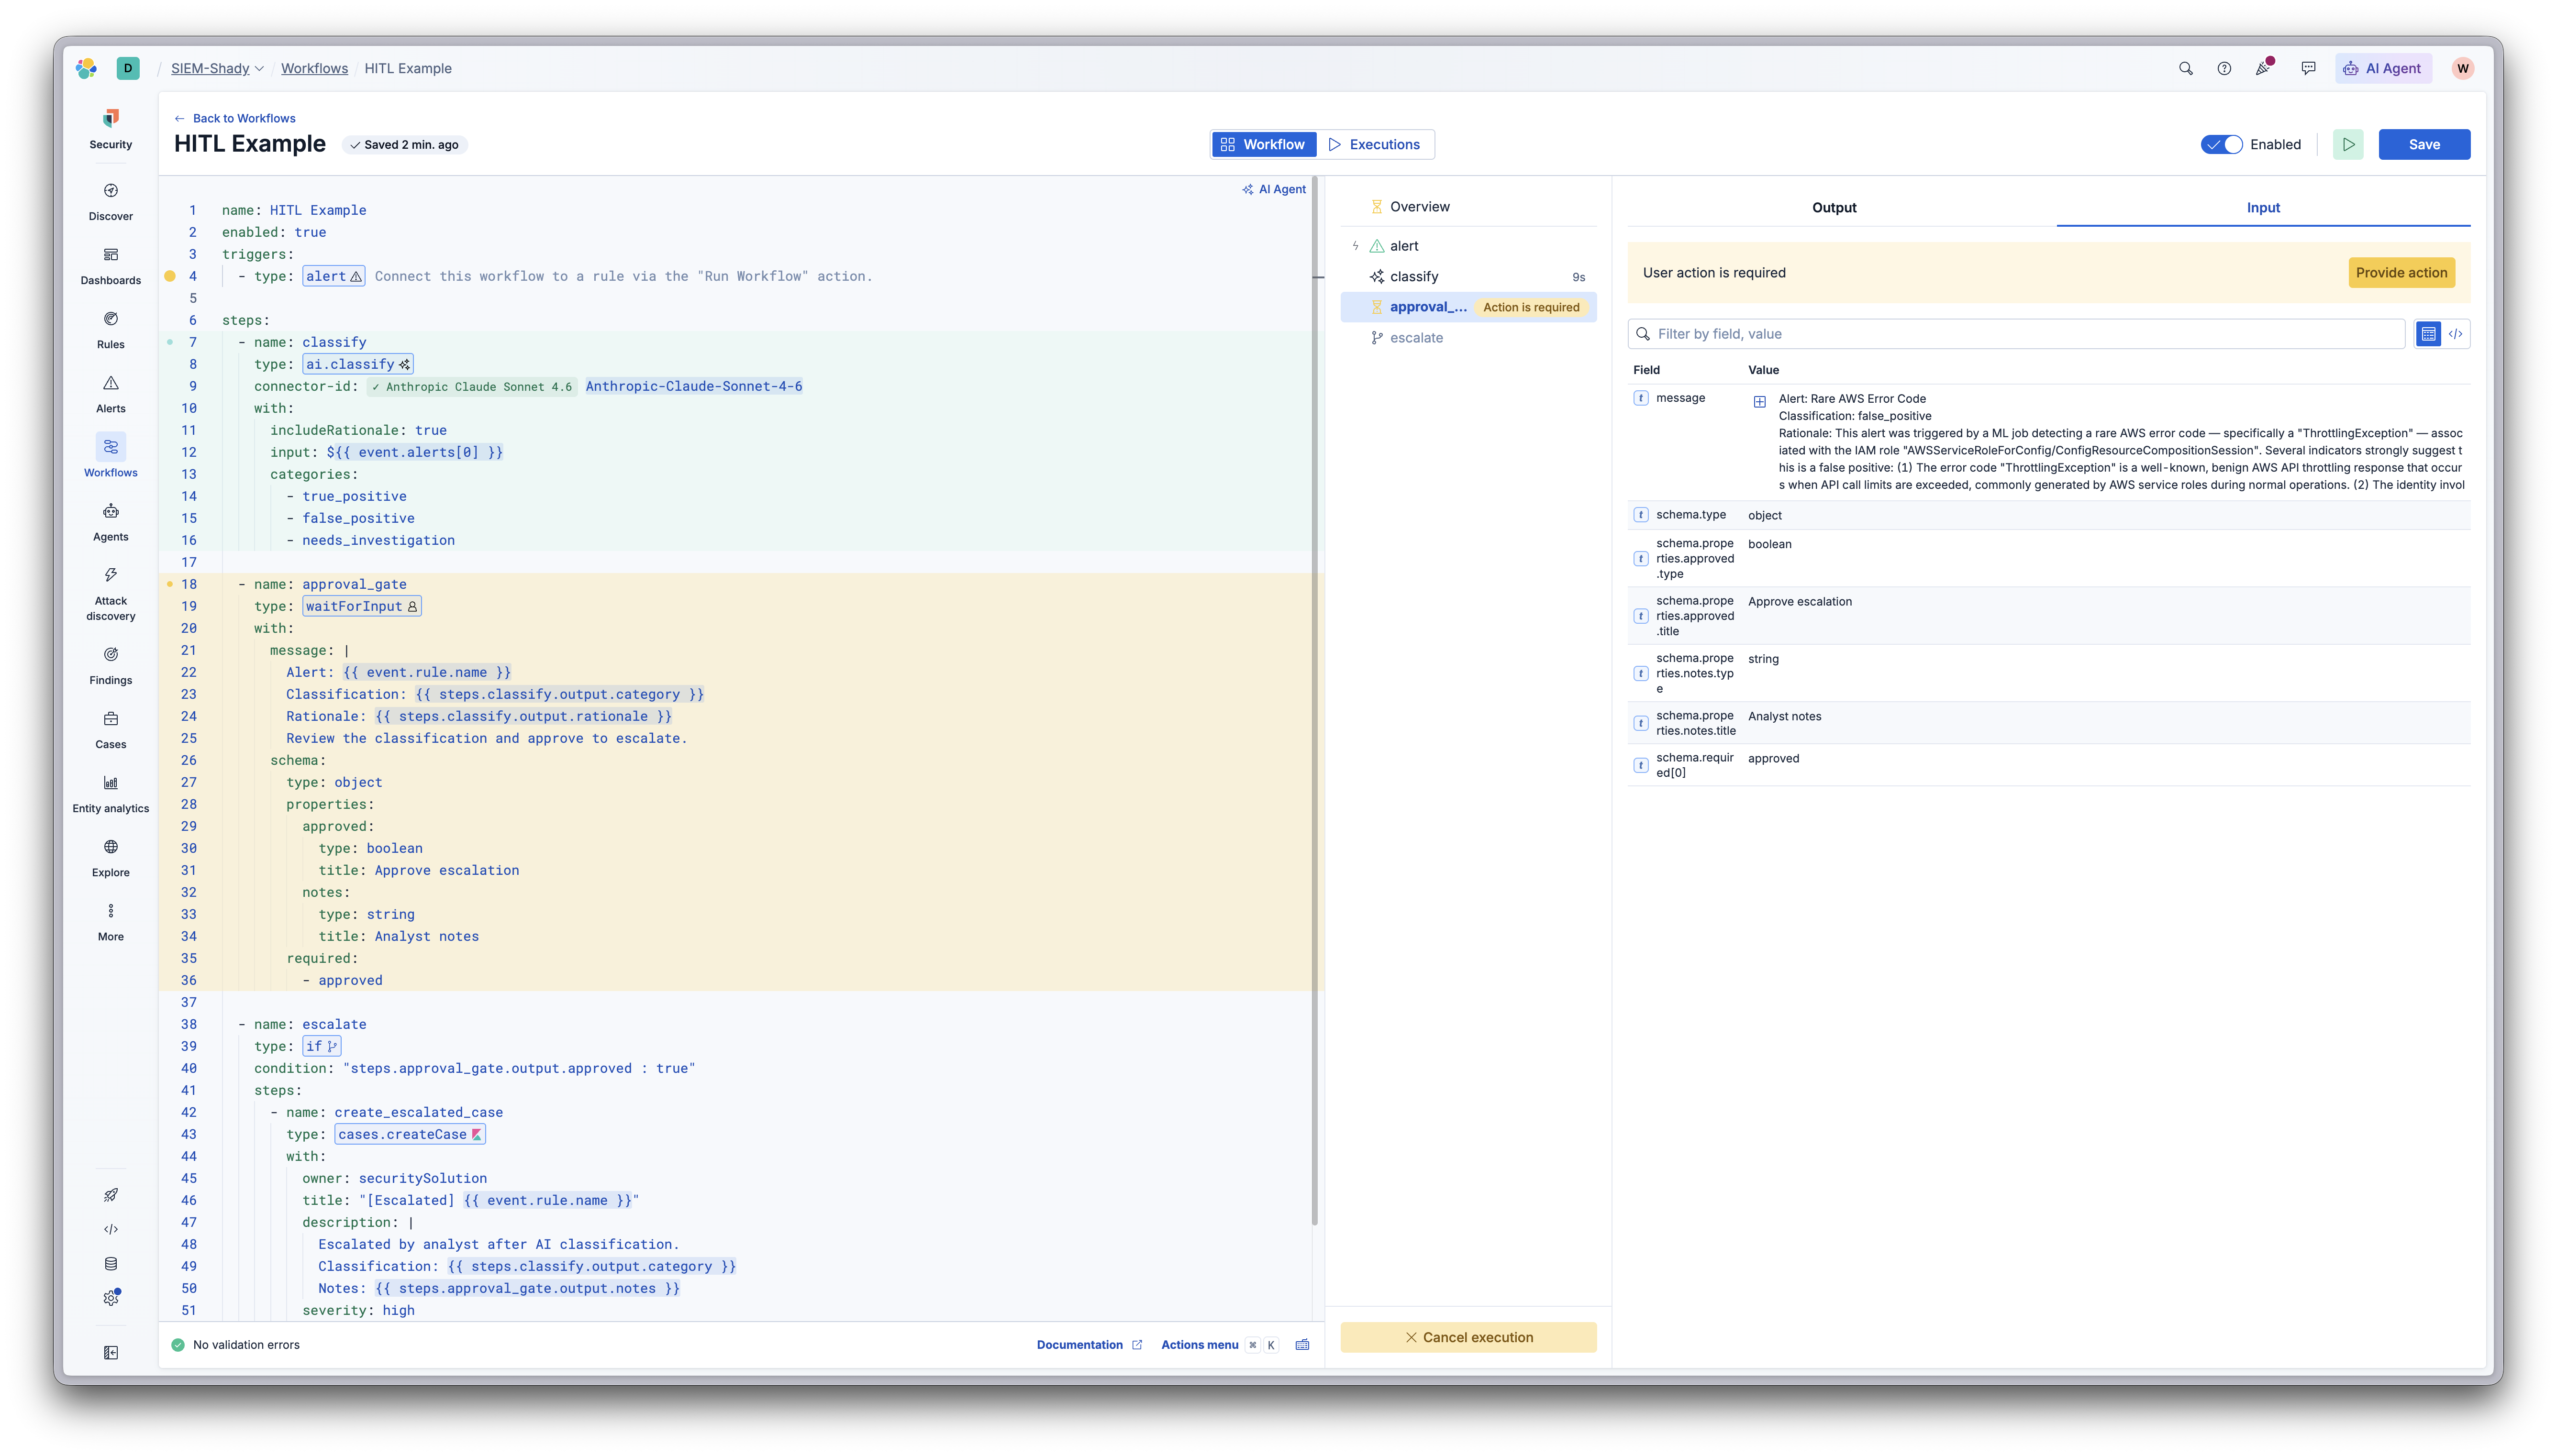Switch to the Executions tab
This screenshot has height=1456, width=2557.
tap(1374, 144)
